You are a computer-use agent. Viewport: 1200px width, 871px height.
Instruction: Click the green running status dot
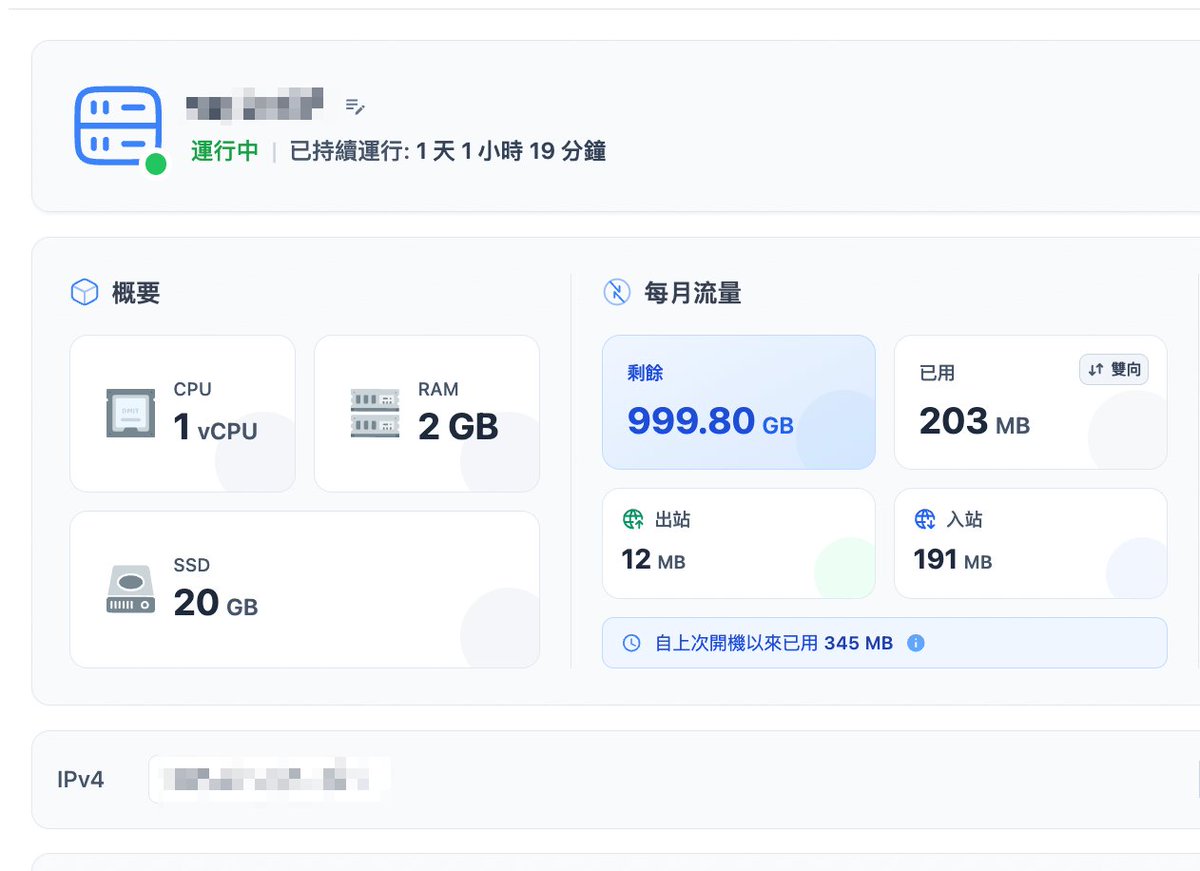pos(155,164)
